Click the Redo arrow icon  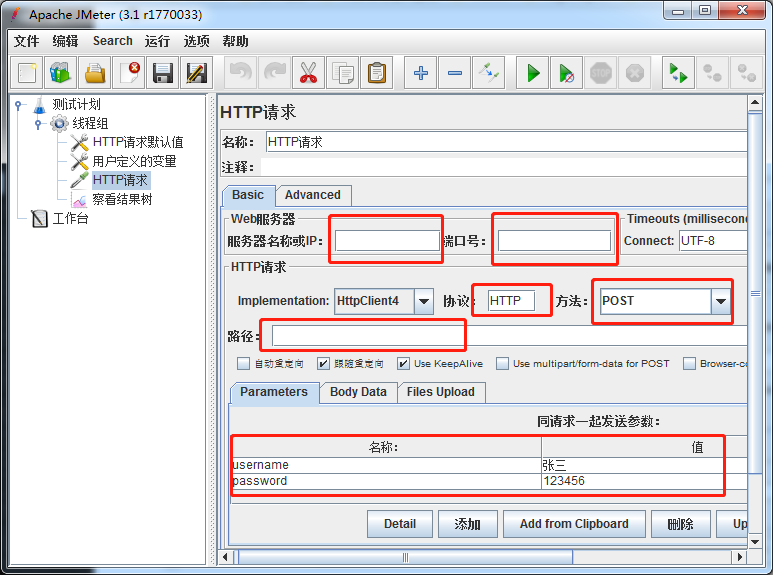(275, 73)
